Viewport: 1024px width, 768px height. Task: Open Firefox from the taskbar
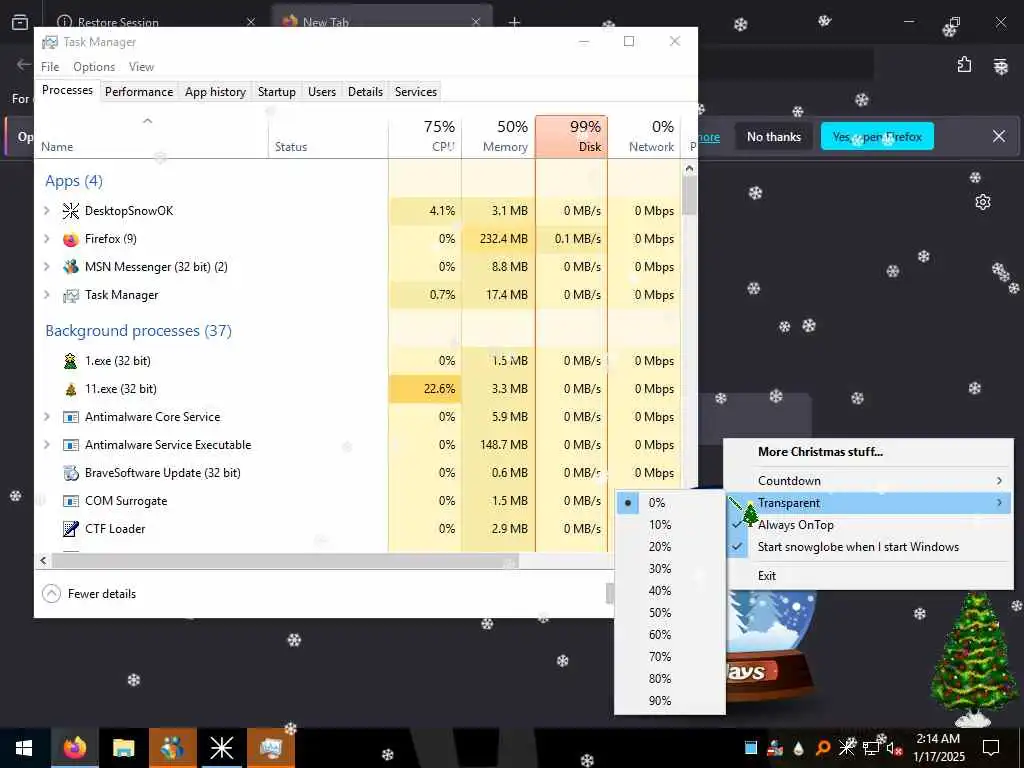(74, 748)
